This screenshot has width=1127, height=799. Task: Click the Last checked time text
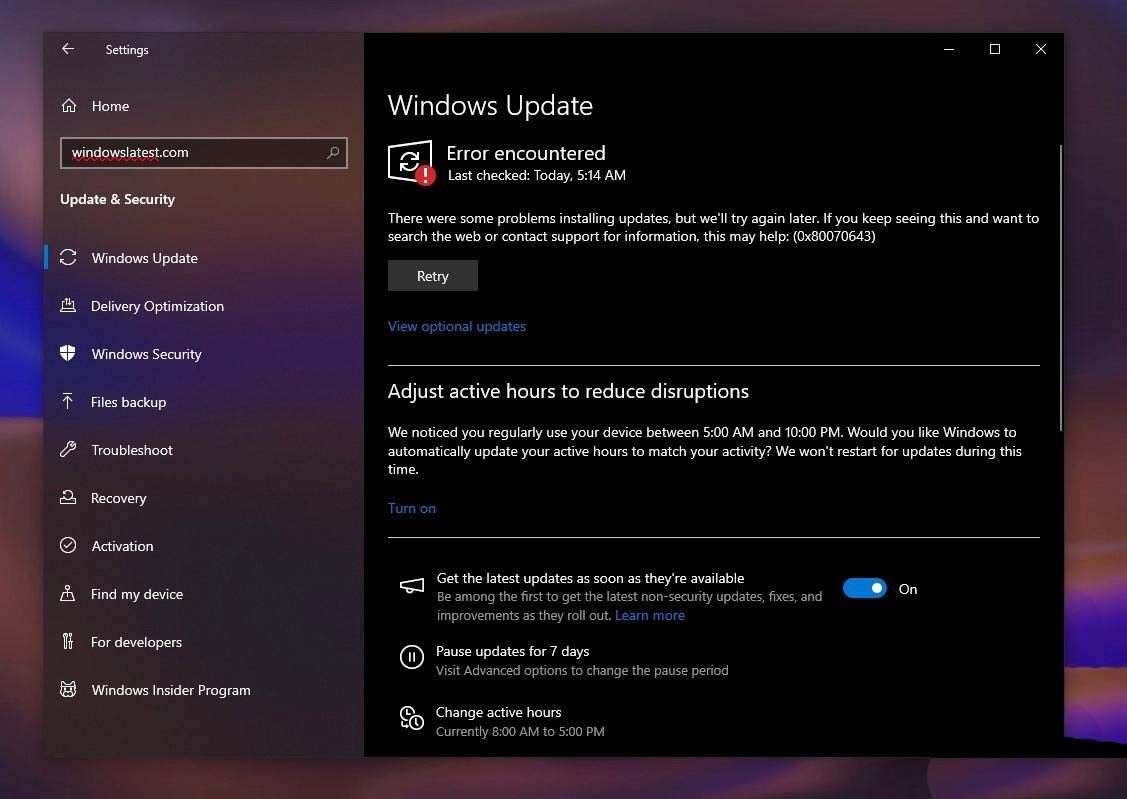(x=537, y=175)
